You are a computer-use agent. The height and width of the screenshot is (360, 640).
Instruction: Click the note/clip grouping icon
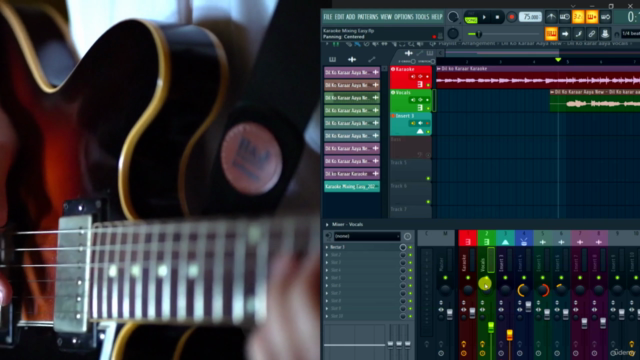[578, 34]
